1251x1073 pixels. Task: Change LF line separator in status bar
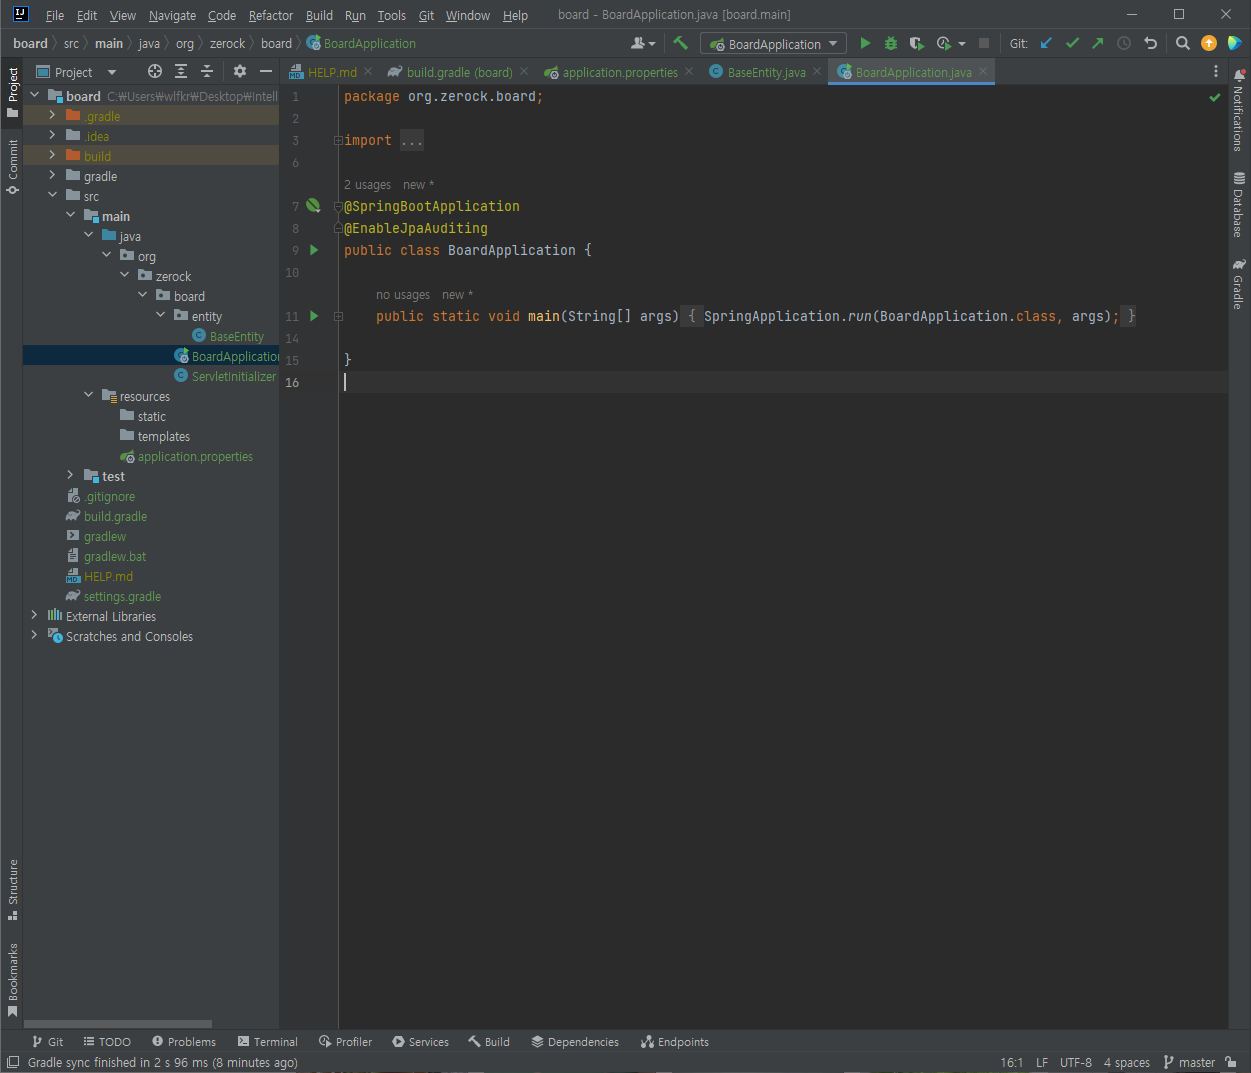click(1042, 1062)
